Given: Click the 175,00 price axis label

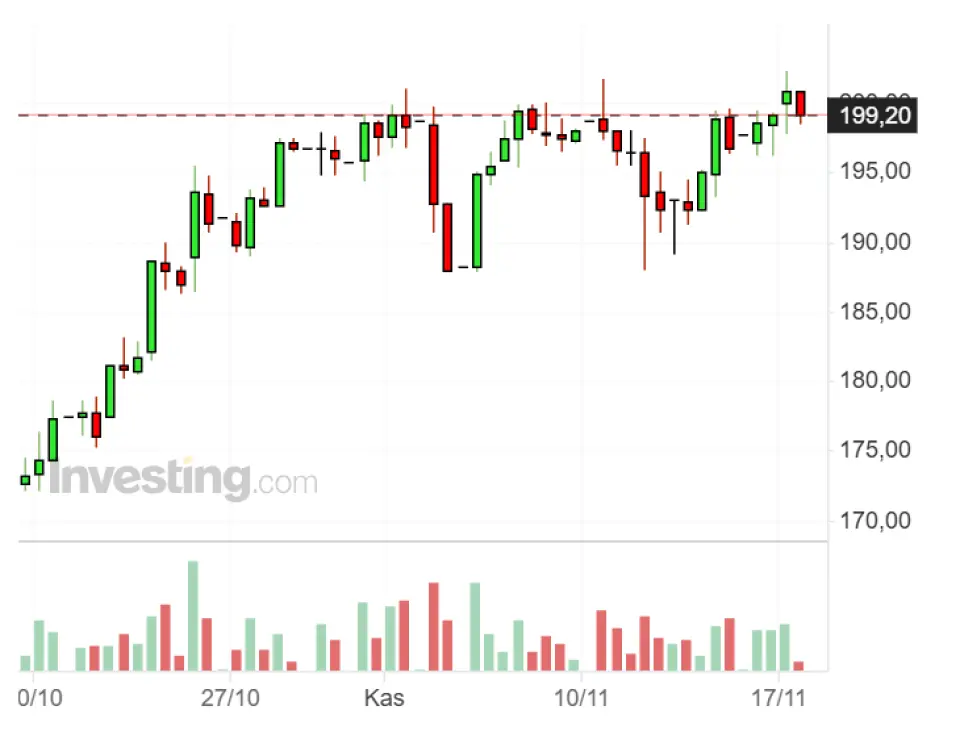Looking at the screenshot, I should tap(875, 450).
